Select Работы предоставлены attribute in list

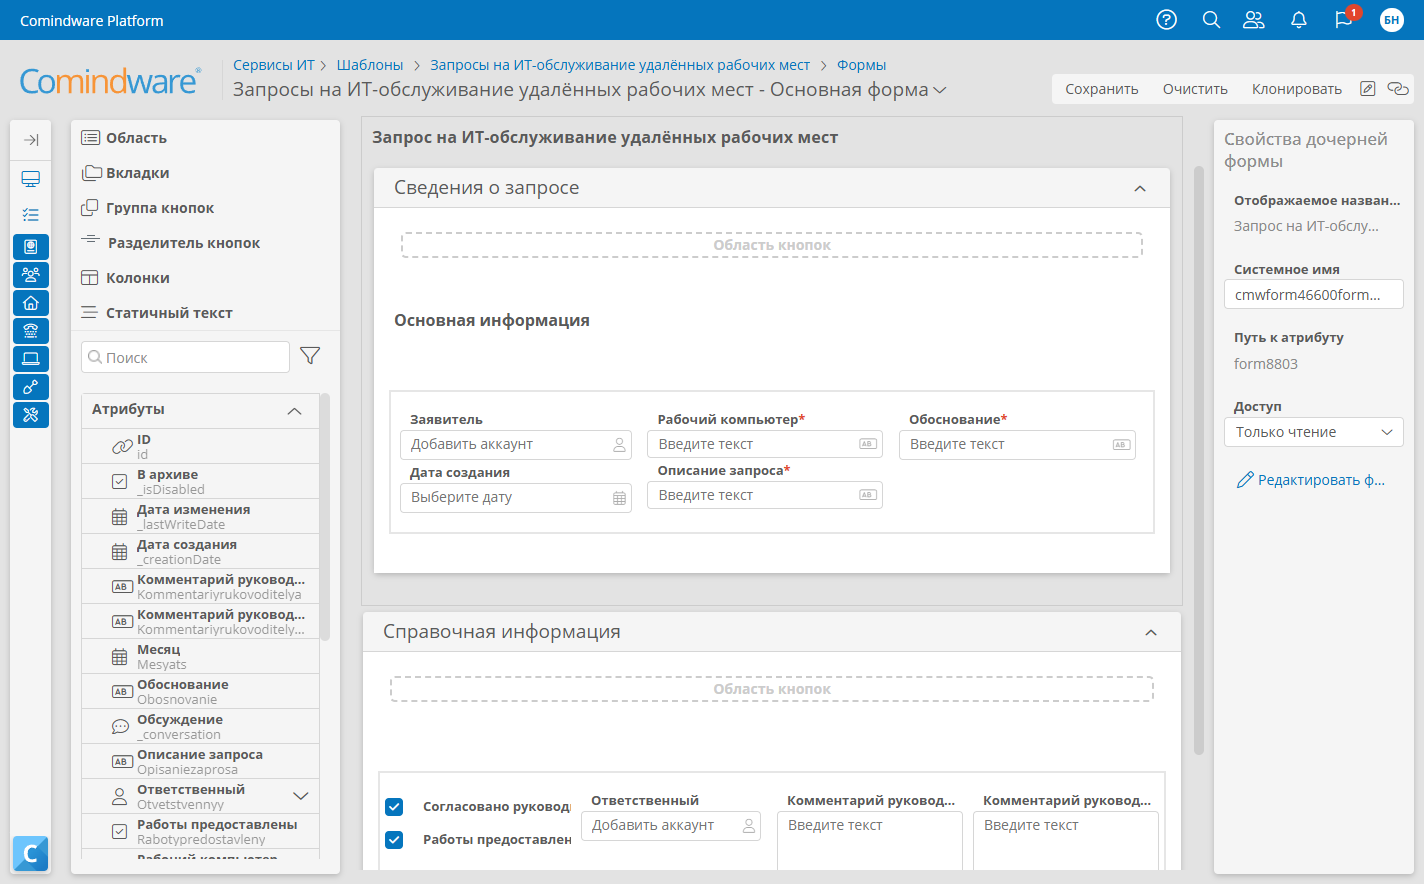coord(200,831)
